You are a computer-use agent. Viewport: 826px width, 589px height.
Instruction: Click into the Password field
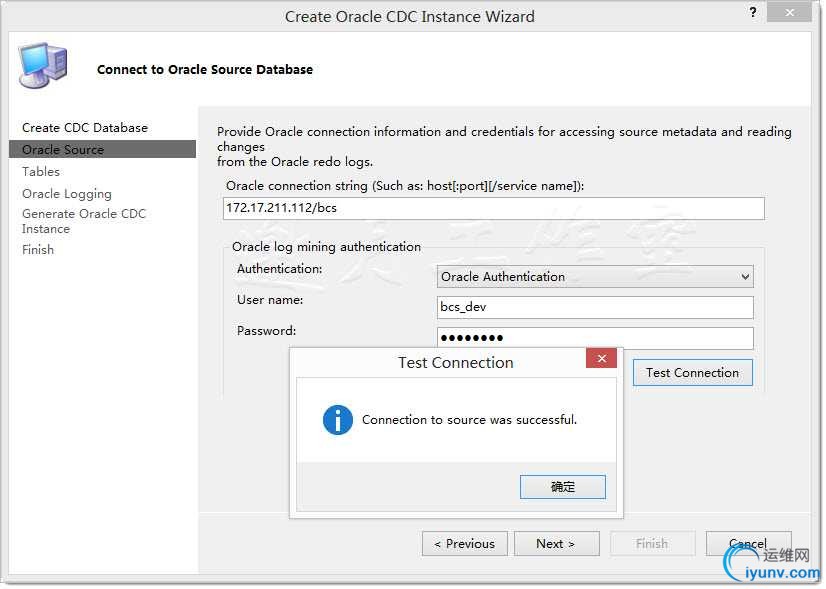[595, 338]
